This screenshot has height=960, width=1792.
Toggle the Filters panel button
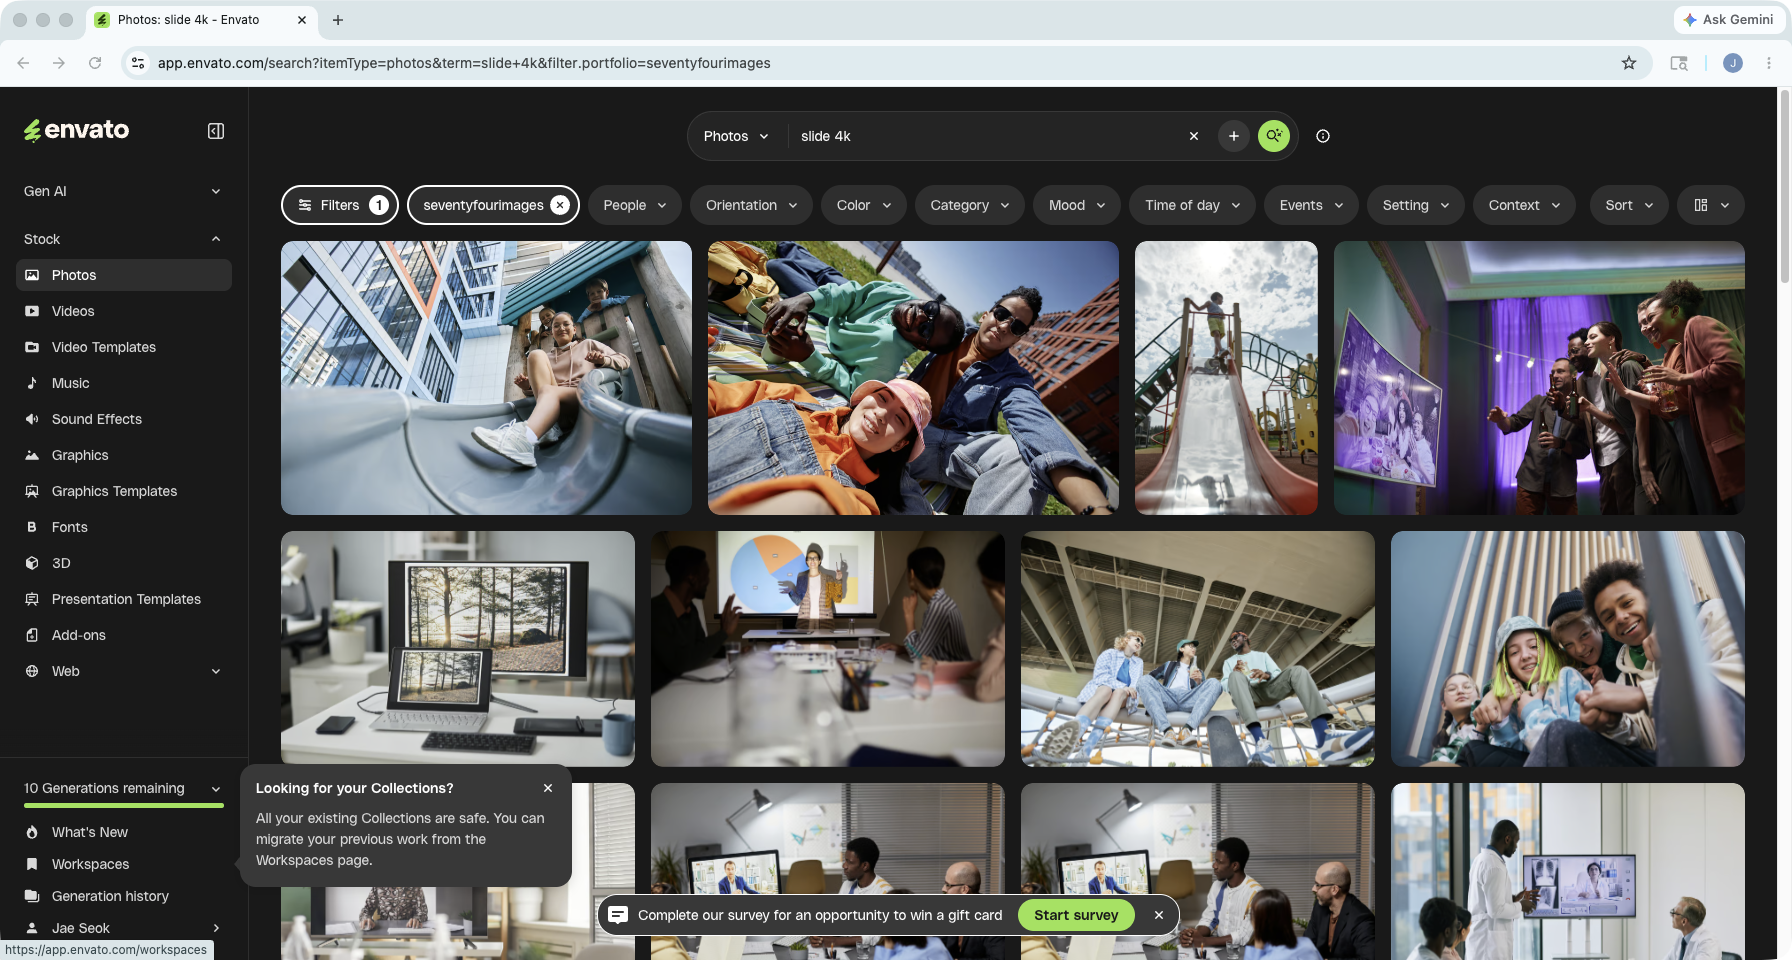[x=340, y=205]
